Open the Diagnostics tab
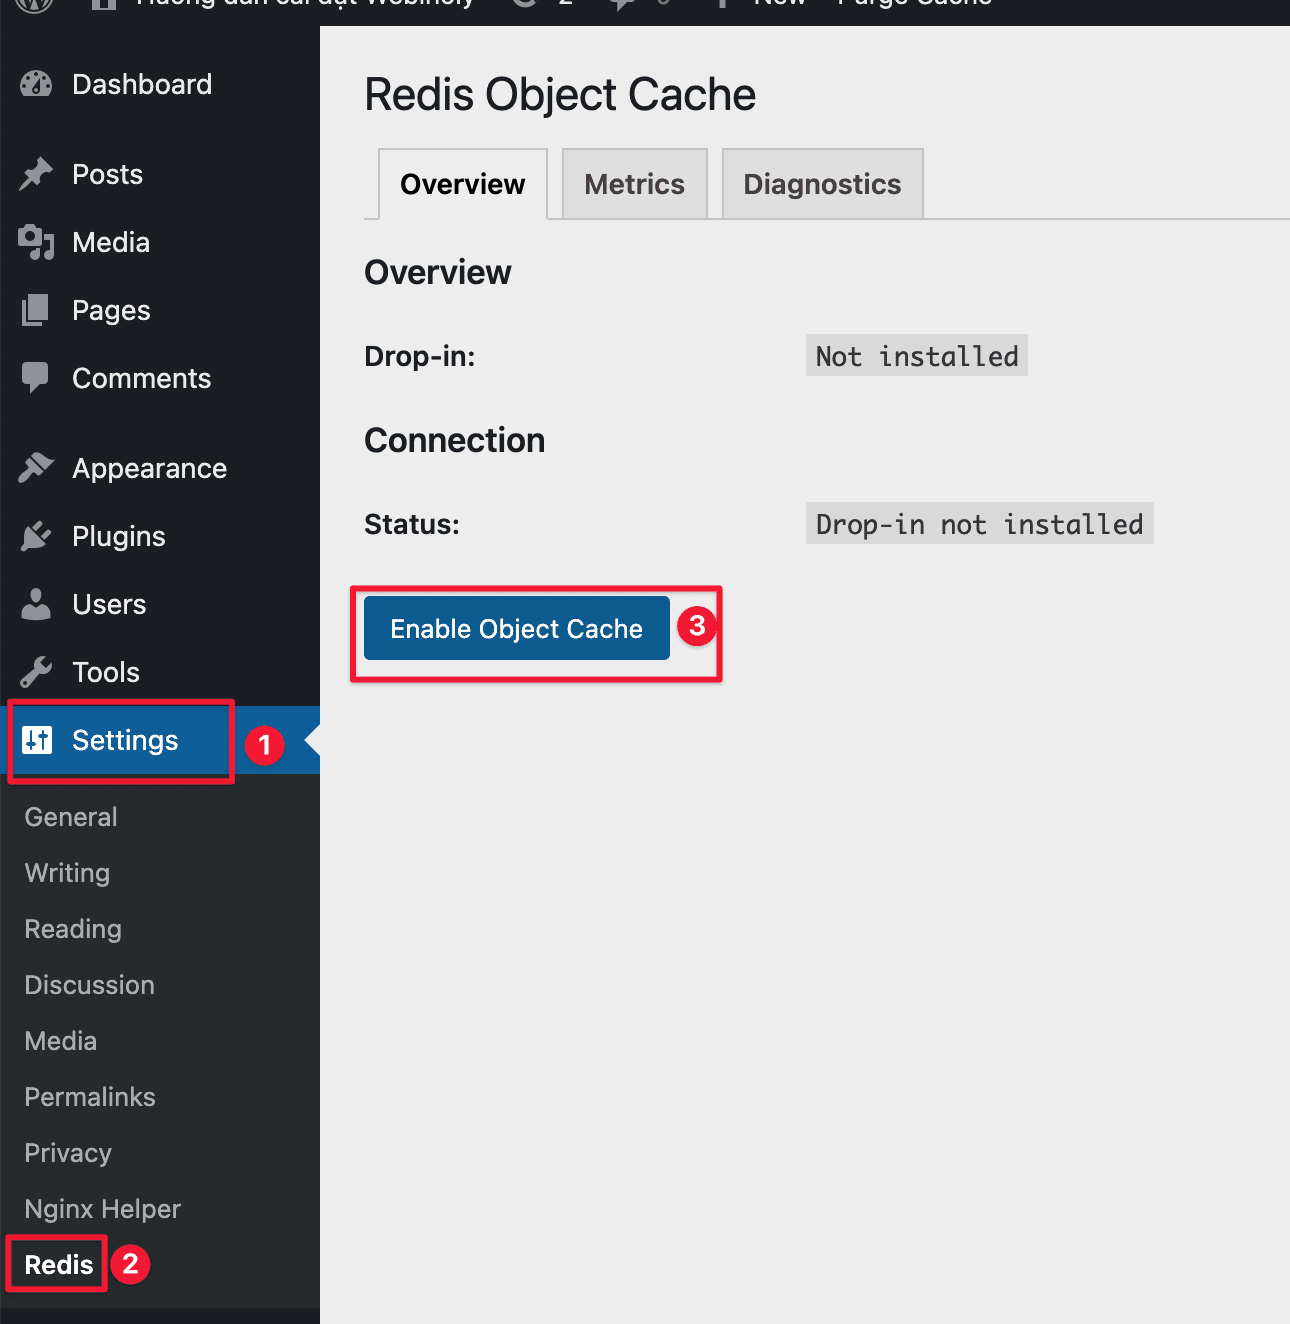This screenshot has height=1324, width=1290. 822,184
